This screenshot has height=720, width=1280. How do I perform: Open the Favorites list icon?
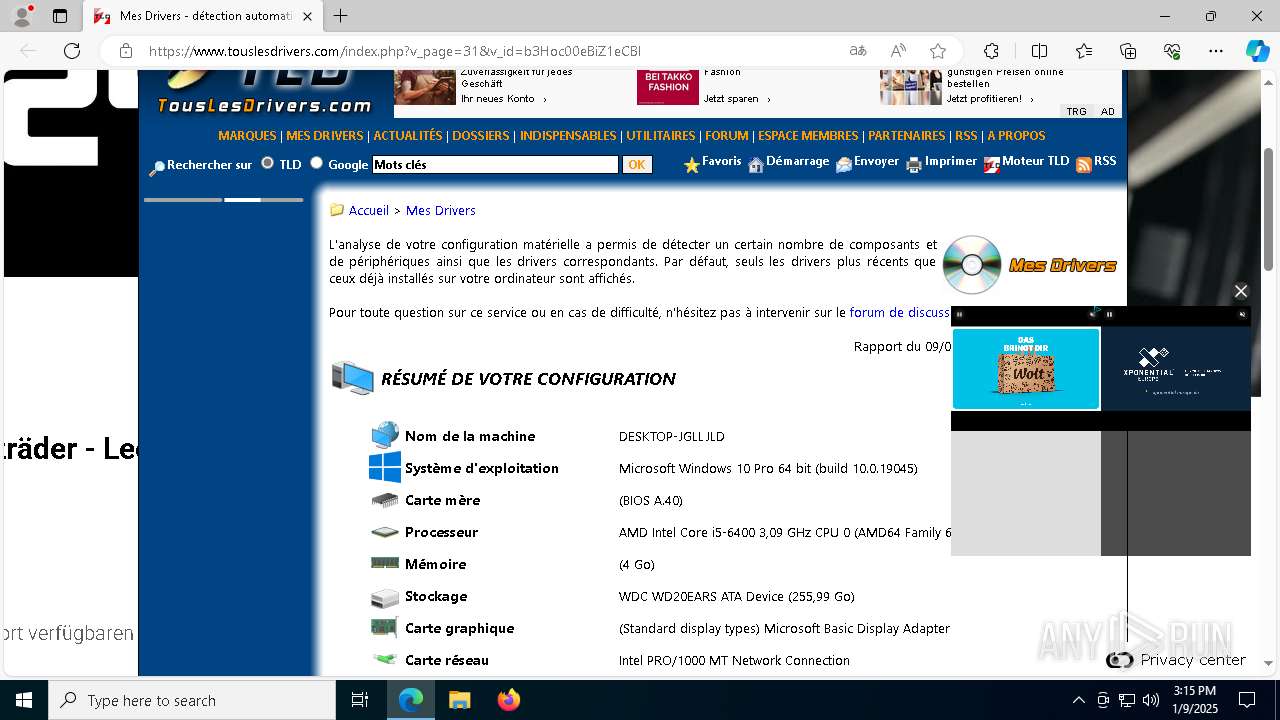1084,51
